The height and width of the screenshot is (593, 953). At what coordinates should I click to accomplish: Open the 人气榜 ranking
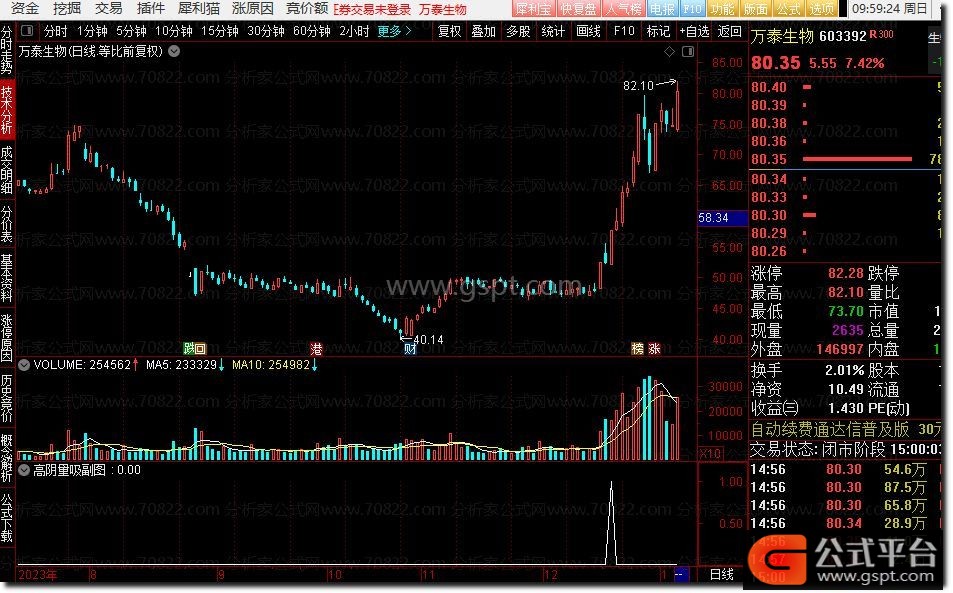[x=624, y=9]
